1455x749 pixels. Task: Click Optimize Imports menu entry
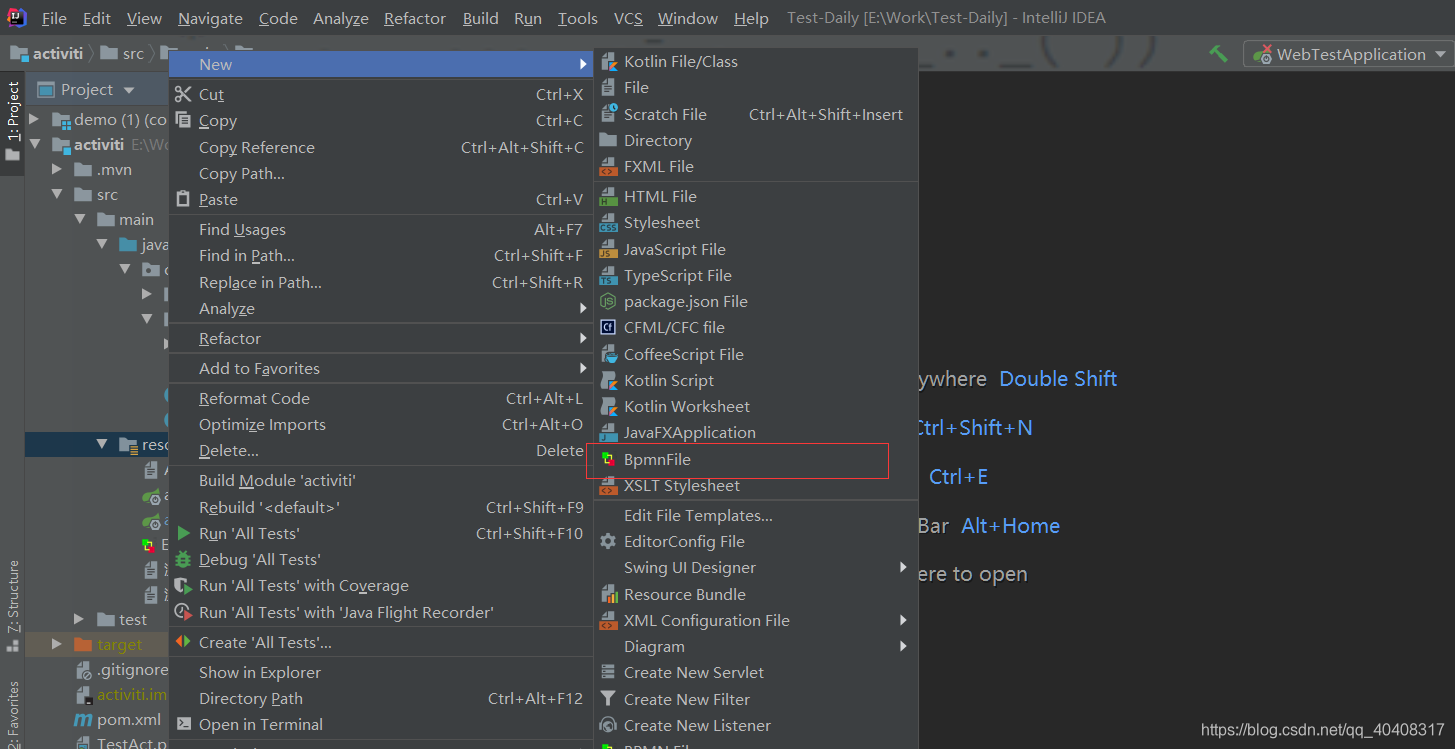pos(381,425)
